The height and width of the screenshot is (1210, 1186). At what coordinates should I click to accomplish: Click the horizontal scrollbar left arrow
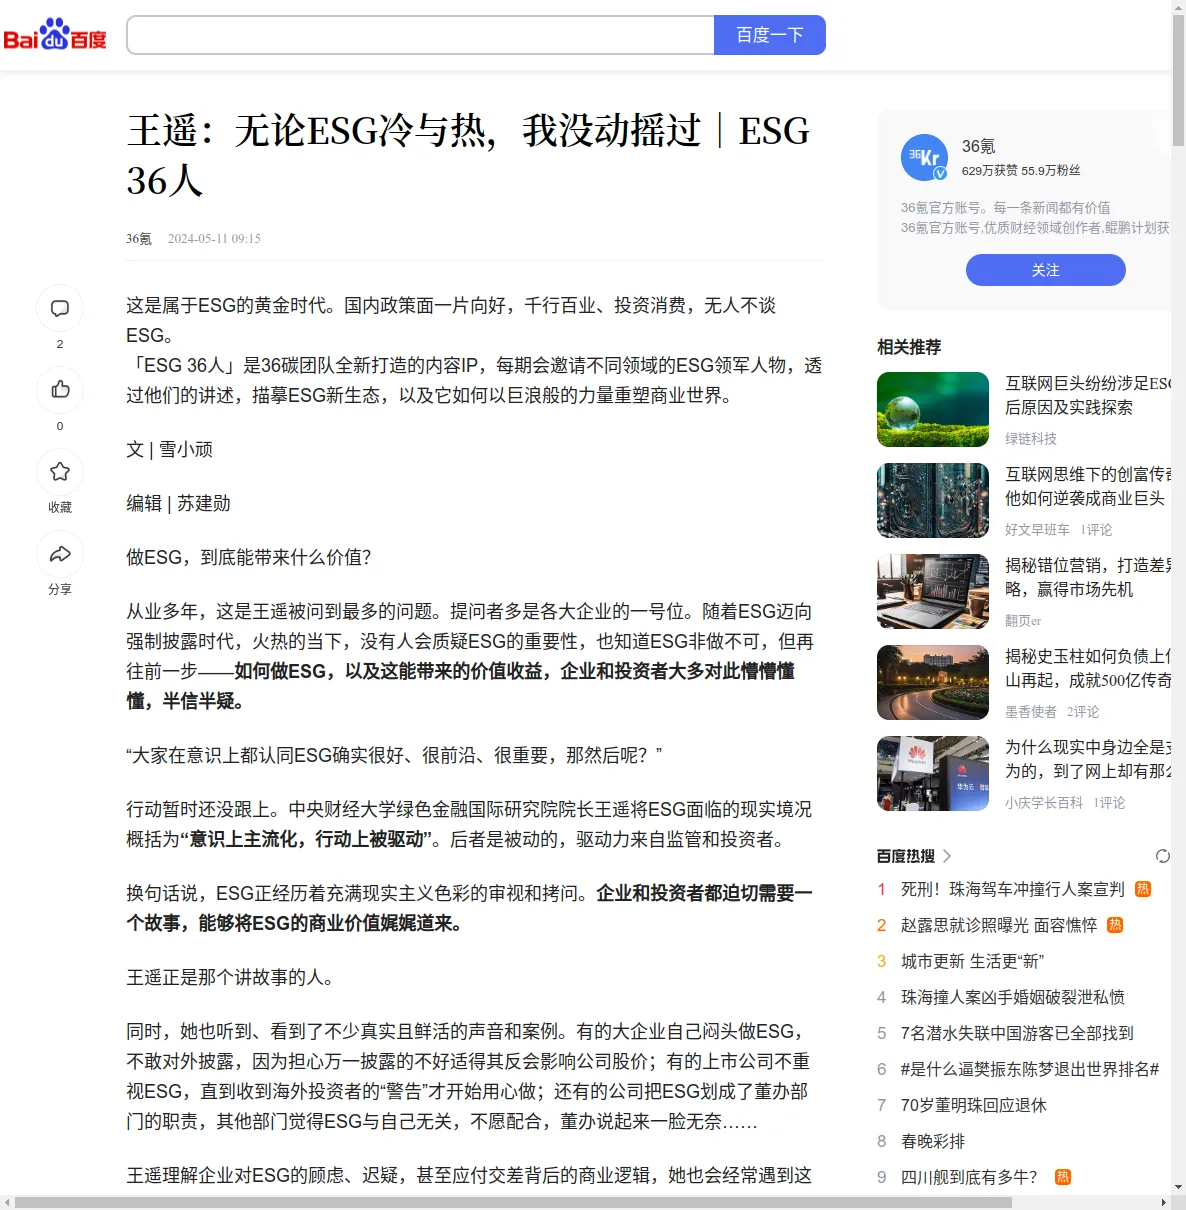7,1202
